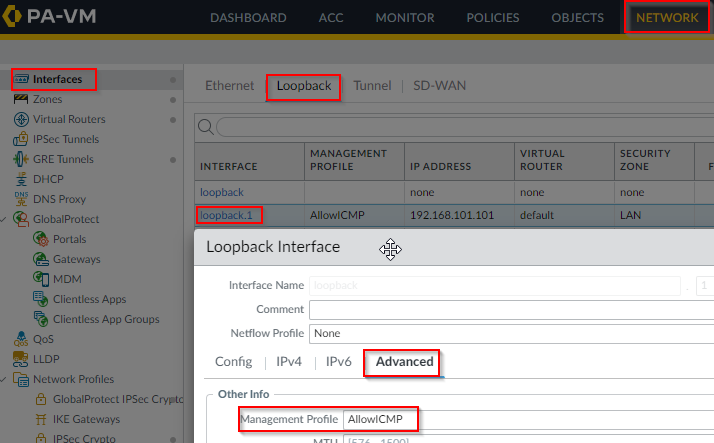Viewport: 714px width, 443px height.
Task: Open the NETWORK menu
Action: [667, 18]
